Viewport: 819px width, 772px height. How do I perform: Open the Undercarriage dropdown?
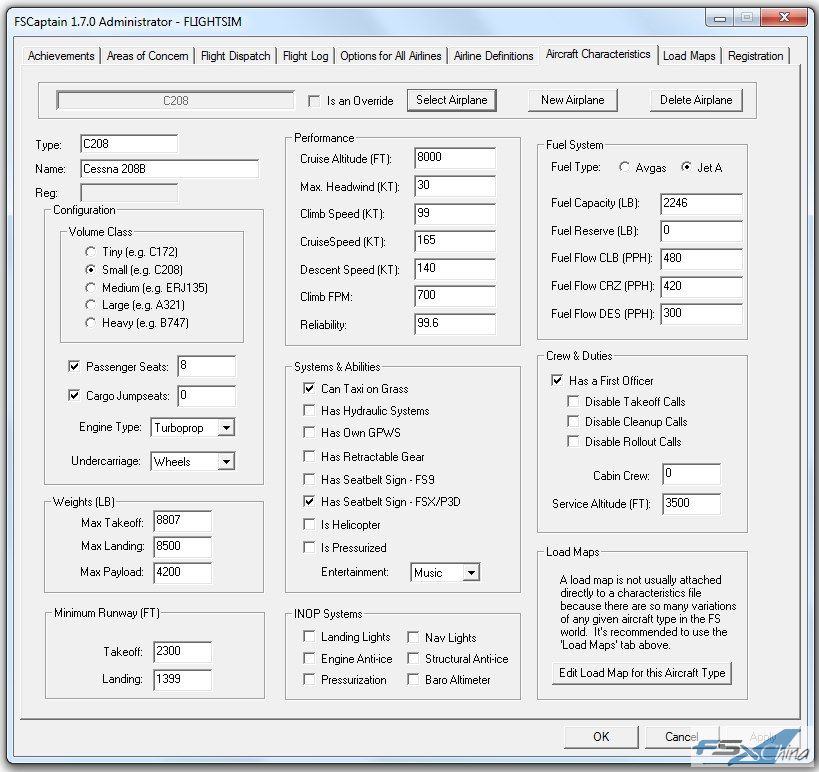pos(193,461)
